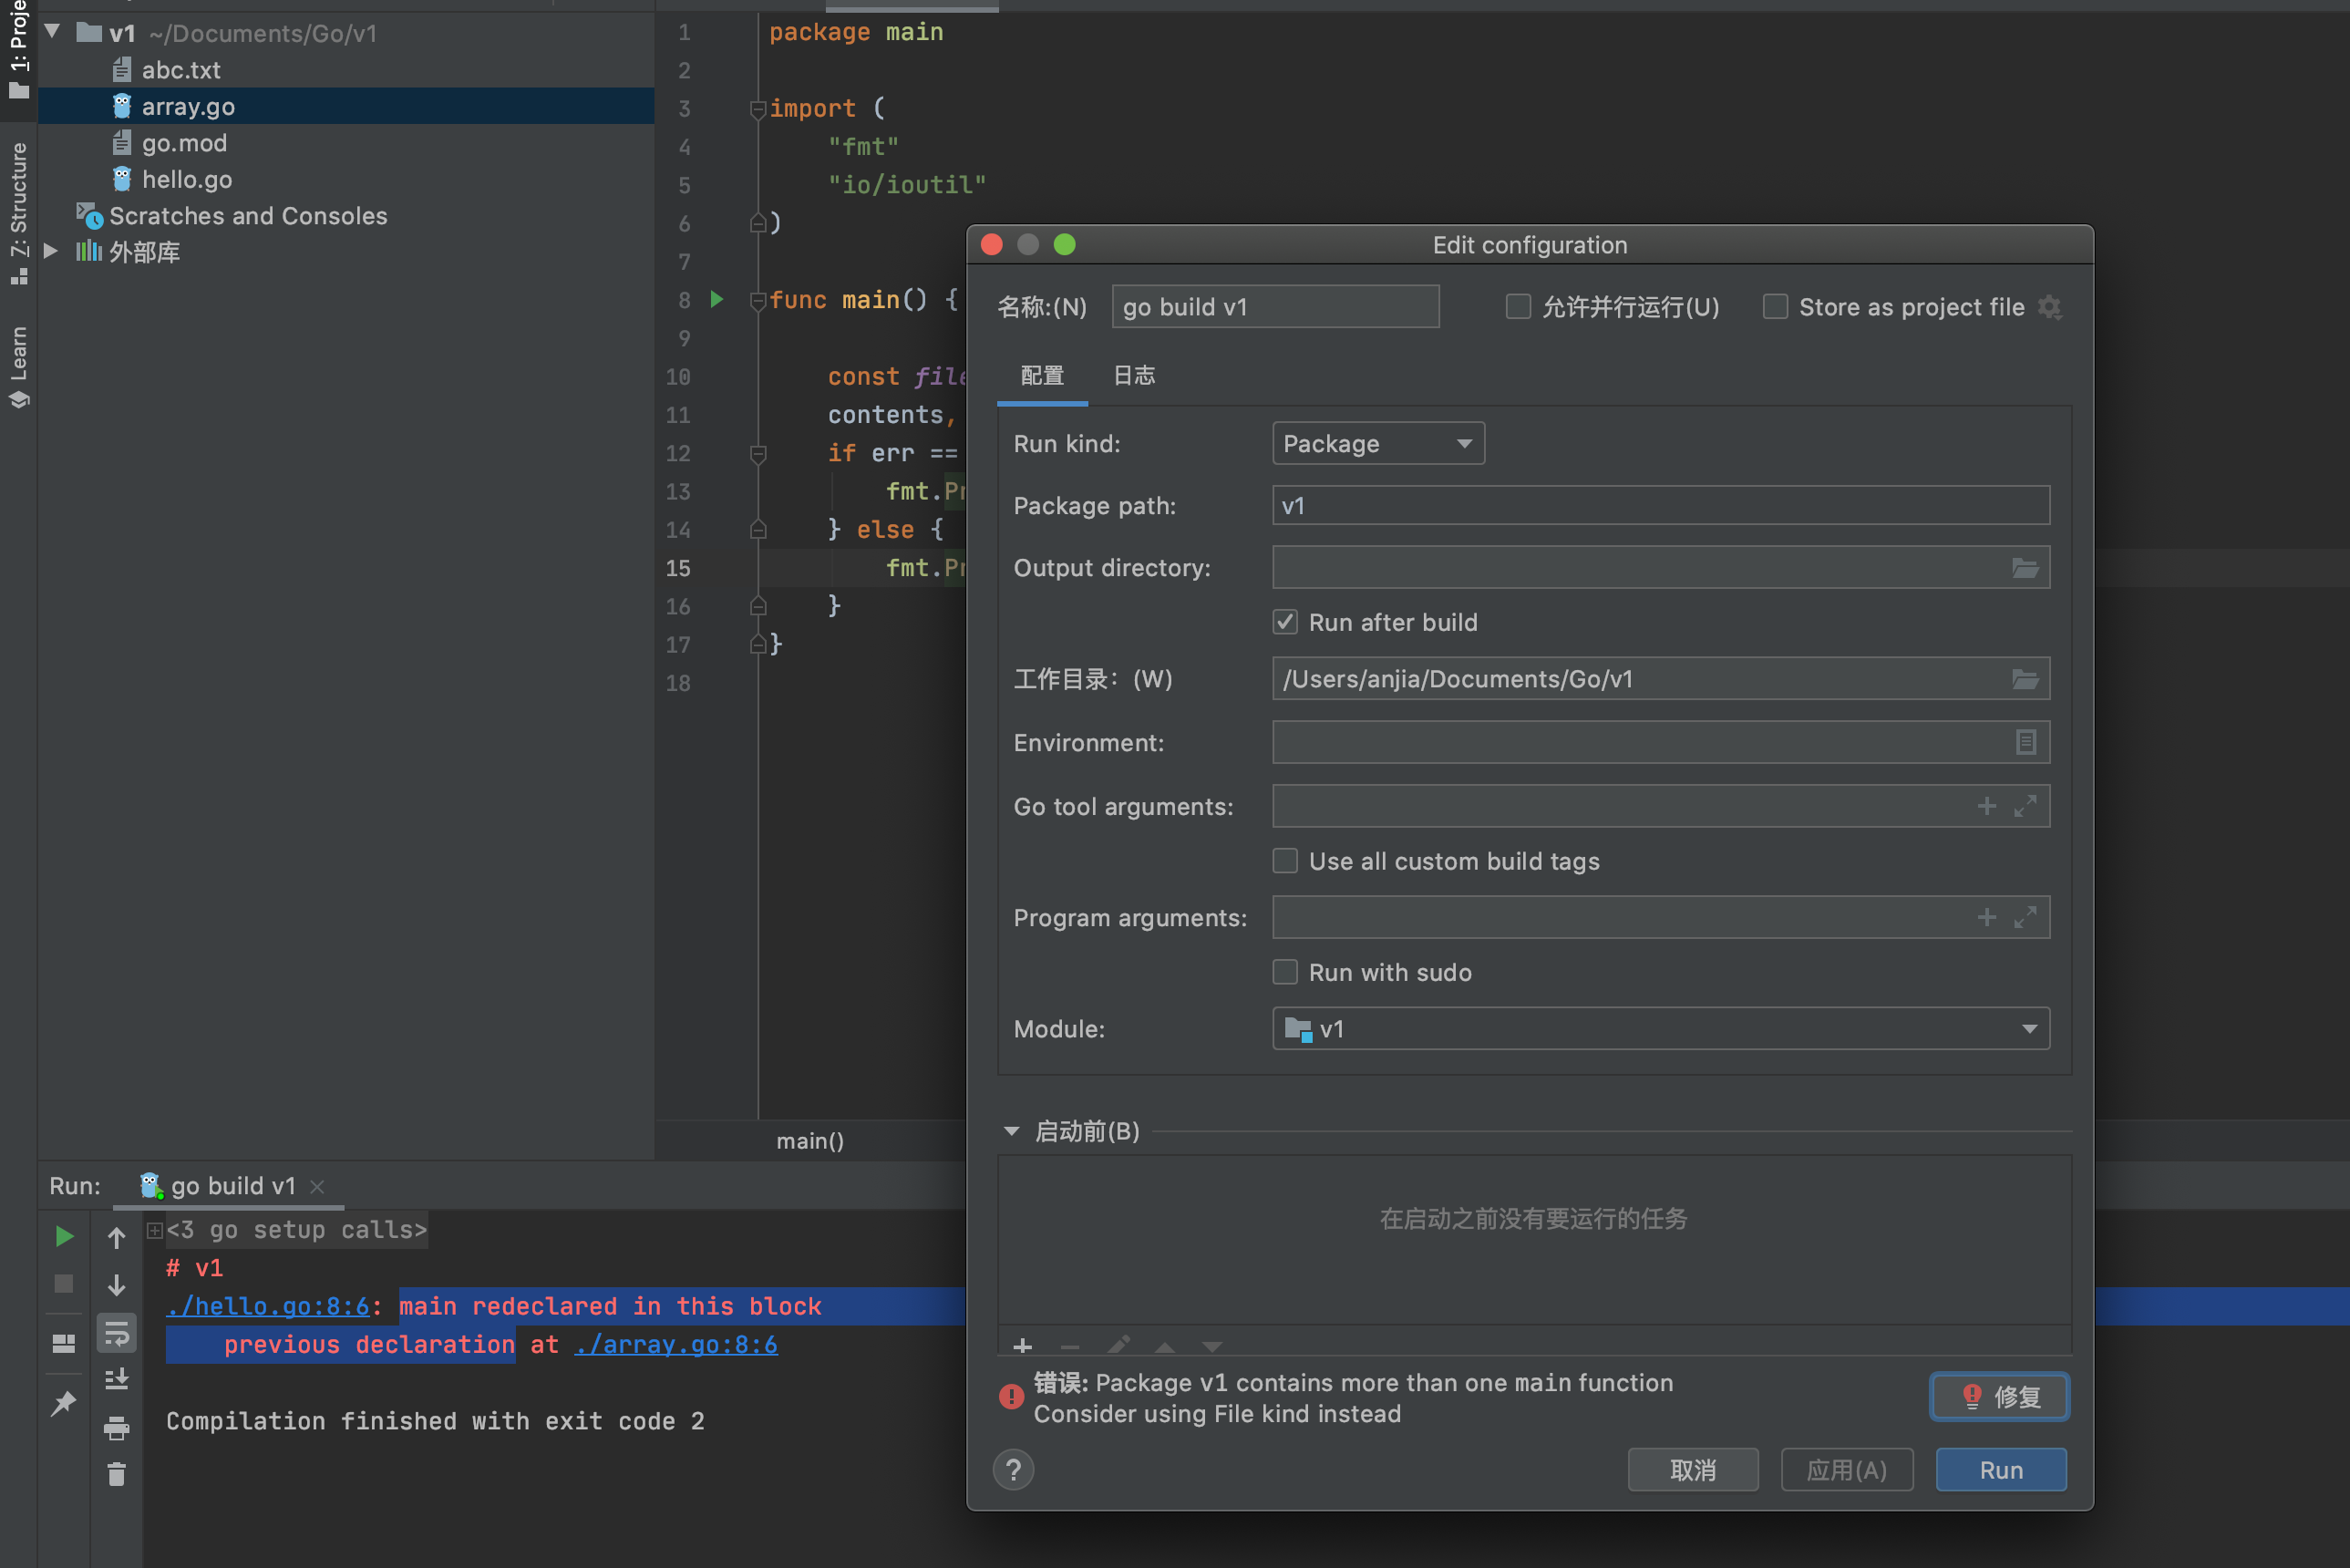Collapse the before launch section
Viewport: 2350px width, 1568px height.
click(x=1011, y=1131)
